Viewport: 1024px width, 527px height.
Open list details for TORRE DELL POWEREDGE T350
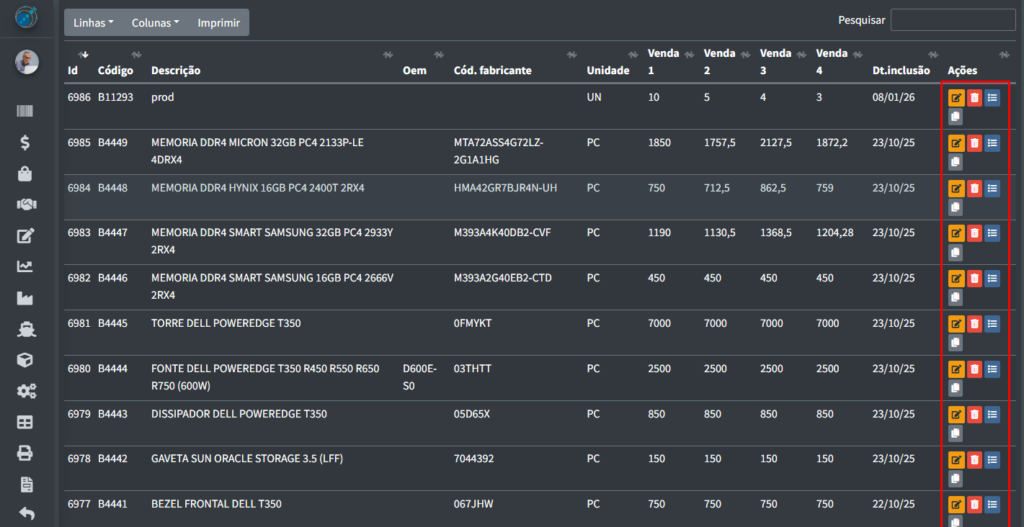tap(992, 324)
